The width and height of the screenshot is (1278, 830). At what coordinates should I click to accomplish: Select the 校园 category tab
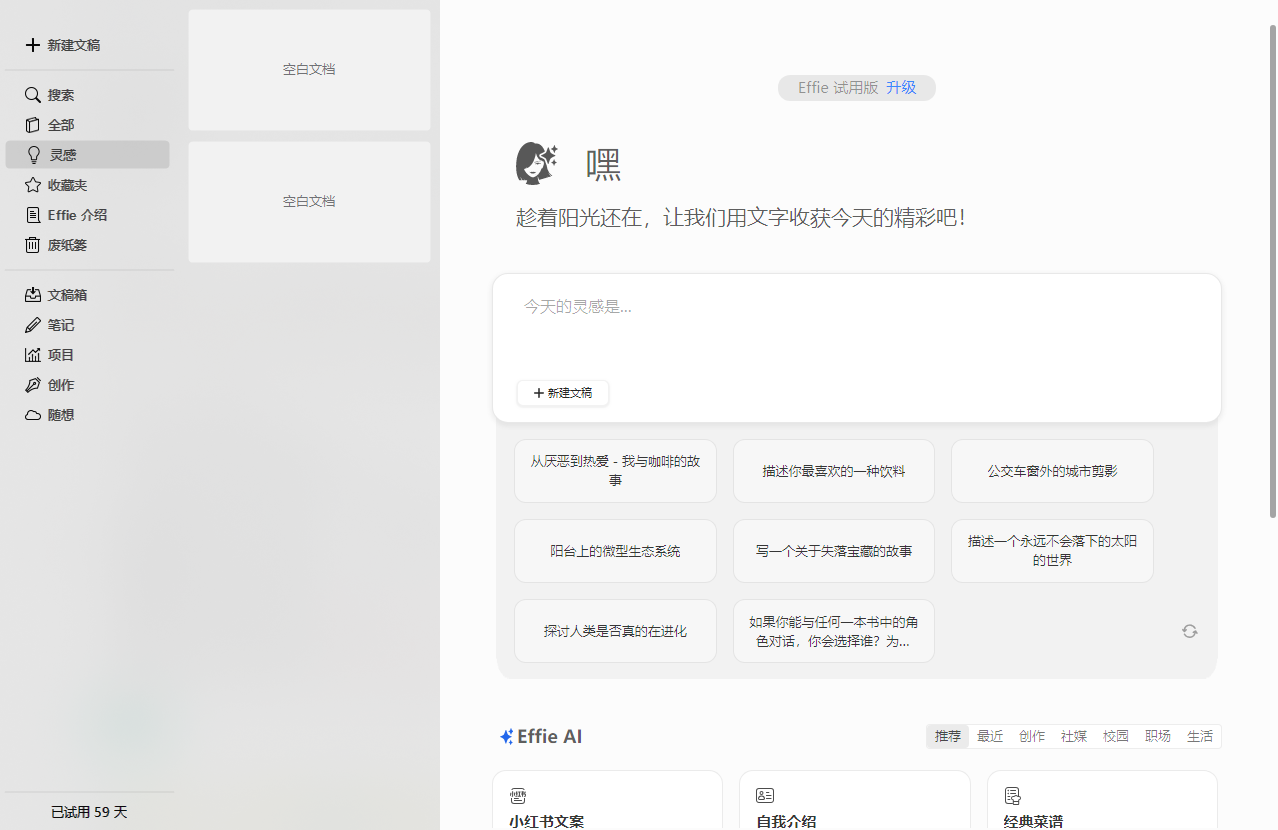1115,736
